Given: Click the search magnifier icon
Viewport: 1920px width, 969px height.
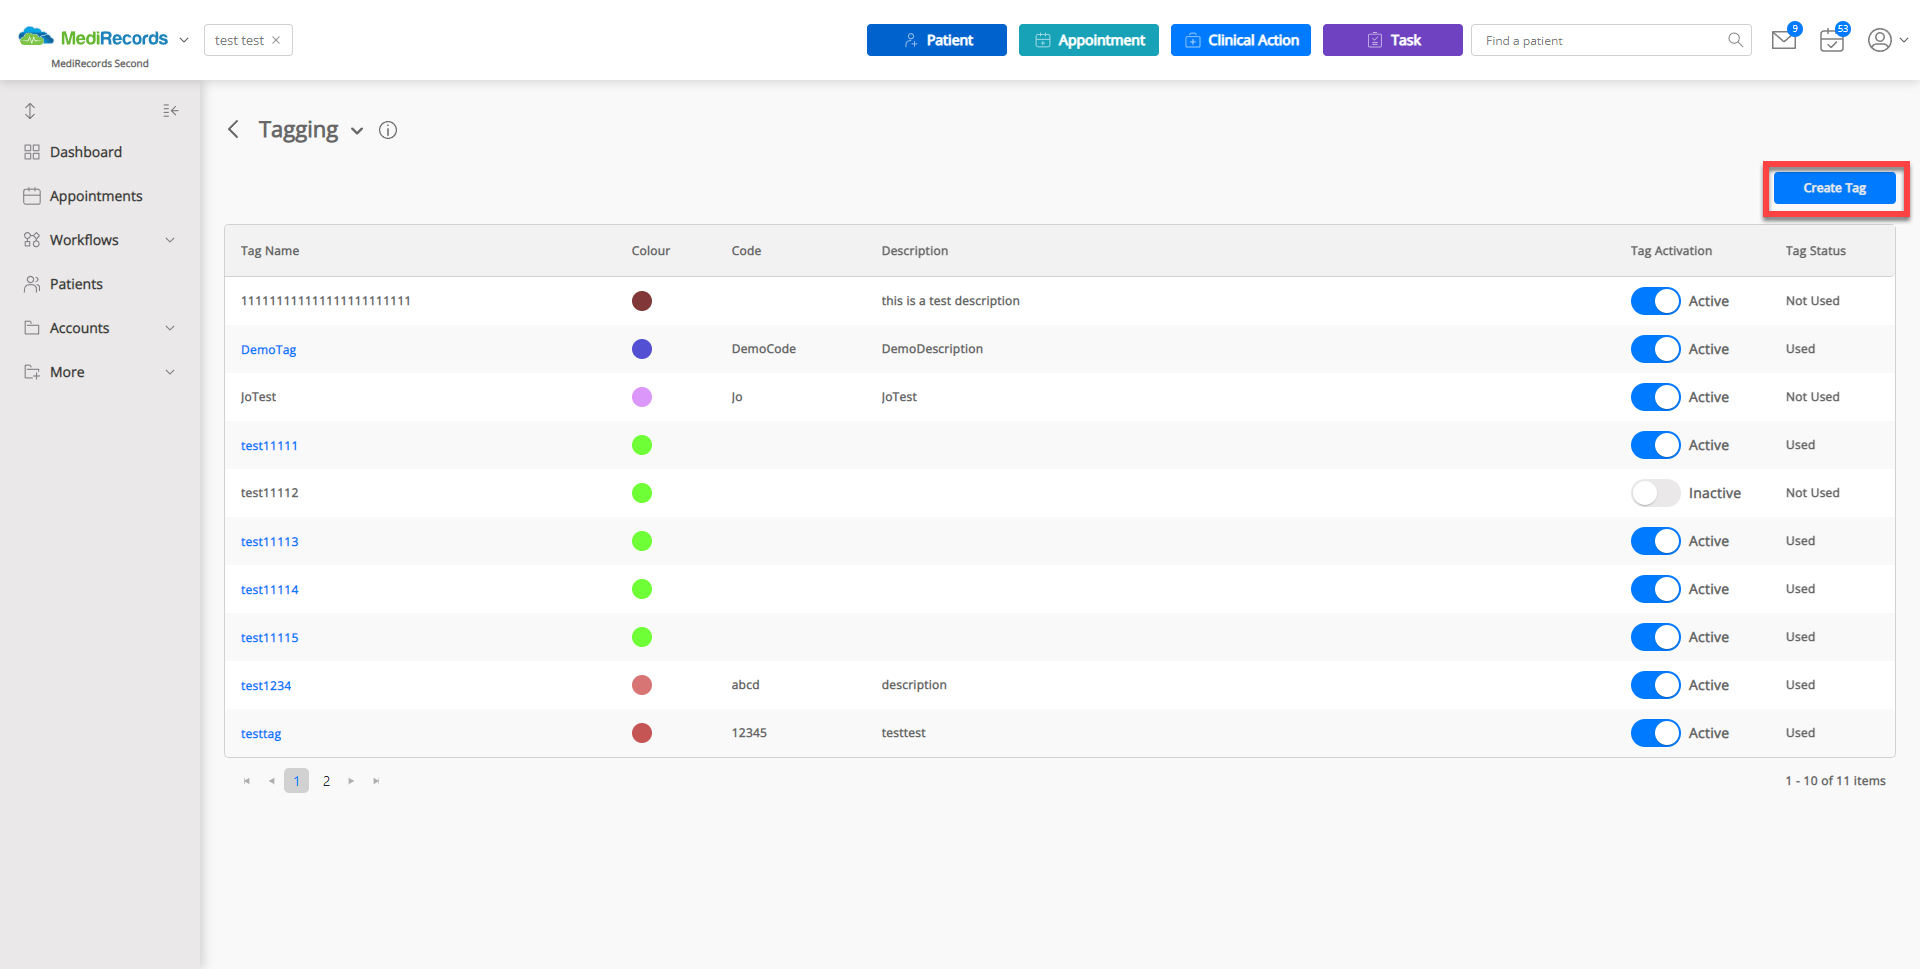Looking at the screenshot, I should coord(1735,40).
